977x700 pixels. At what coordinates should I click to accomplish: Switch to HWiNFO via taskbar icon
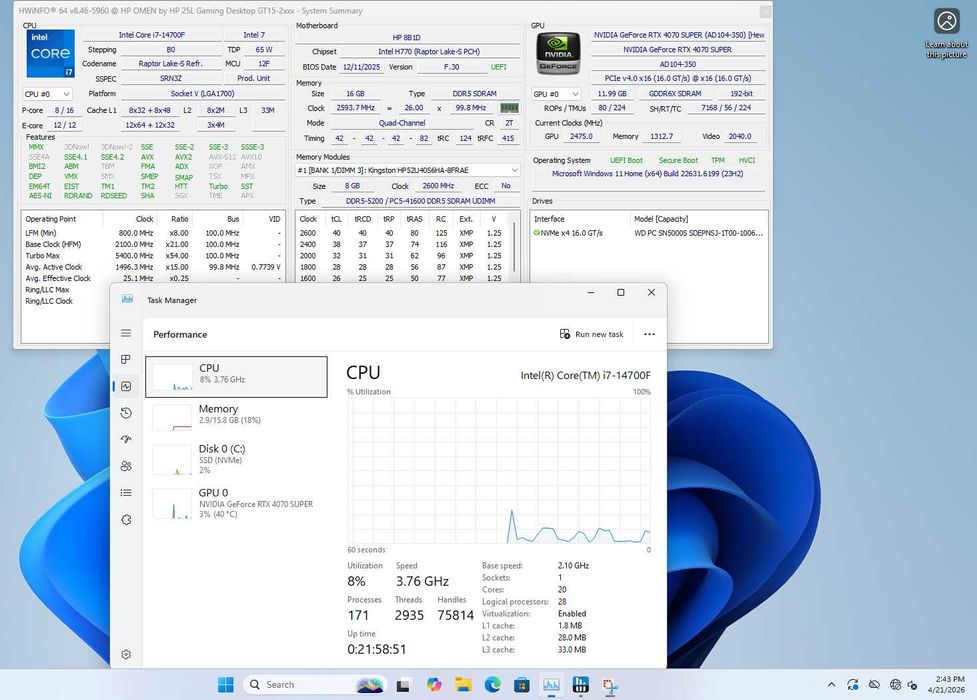[x=581, y=685]
